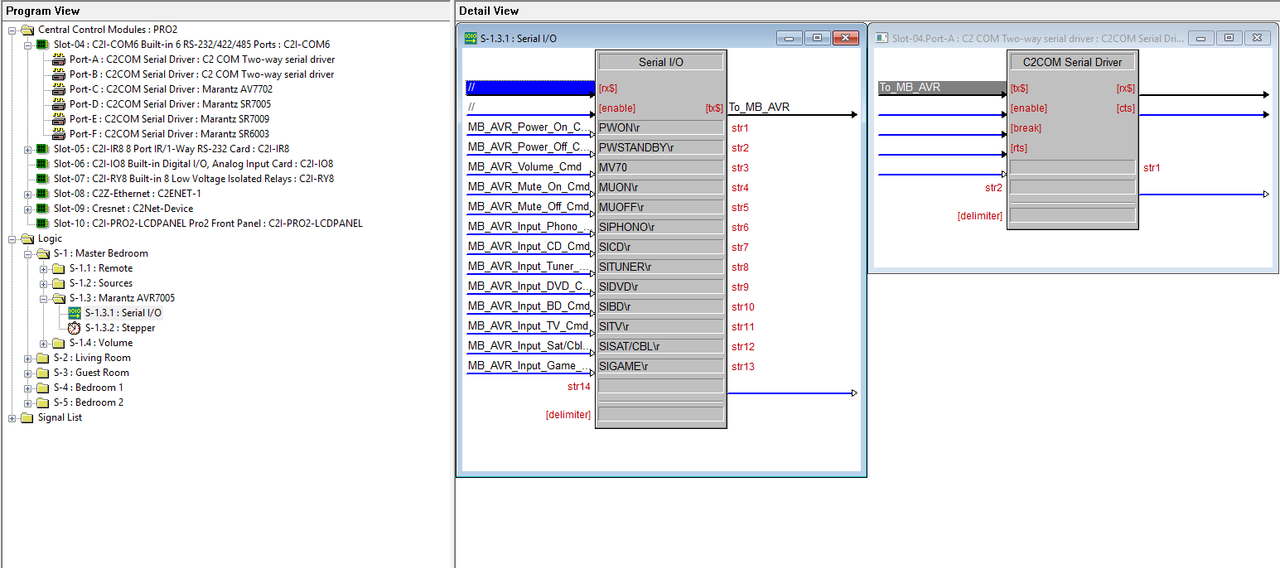Click the Logic folder icon
The image size is (1280, 568).
click(x=27, y=239)
